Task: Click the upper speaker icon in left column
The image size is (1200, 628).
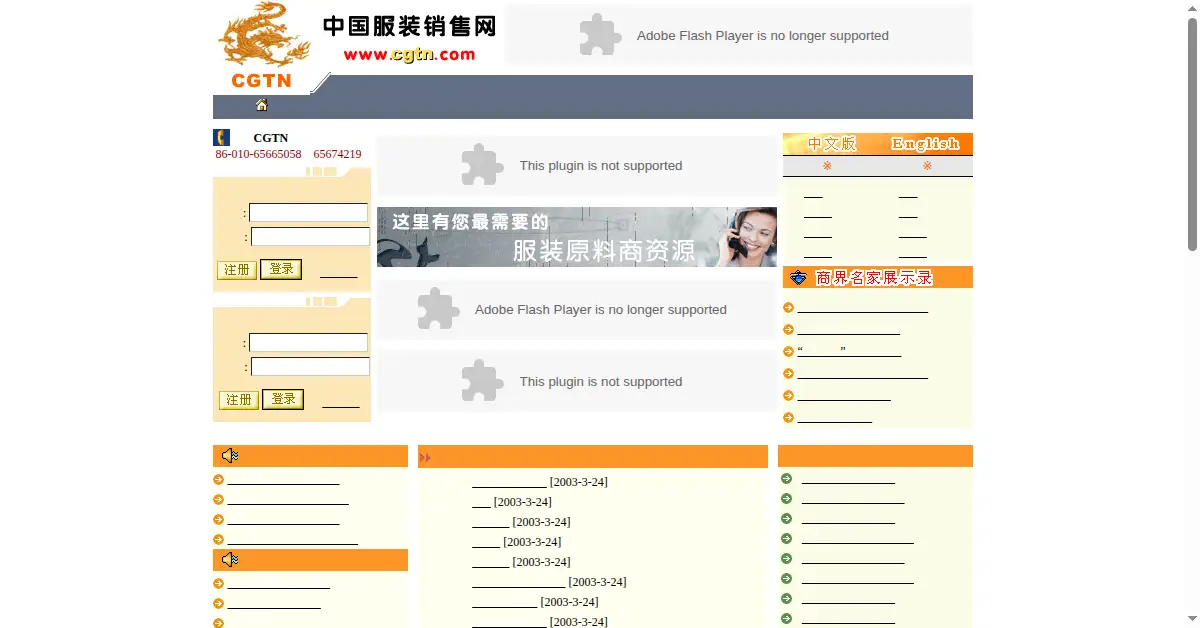Action: click(230, 456)
